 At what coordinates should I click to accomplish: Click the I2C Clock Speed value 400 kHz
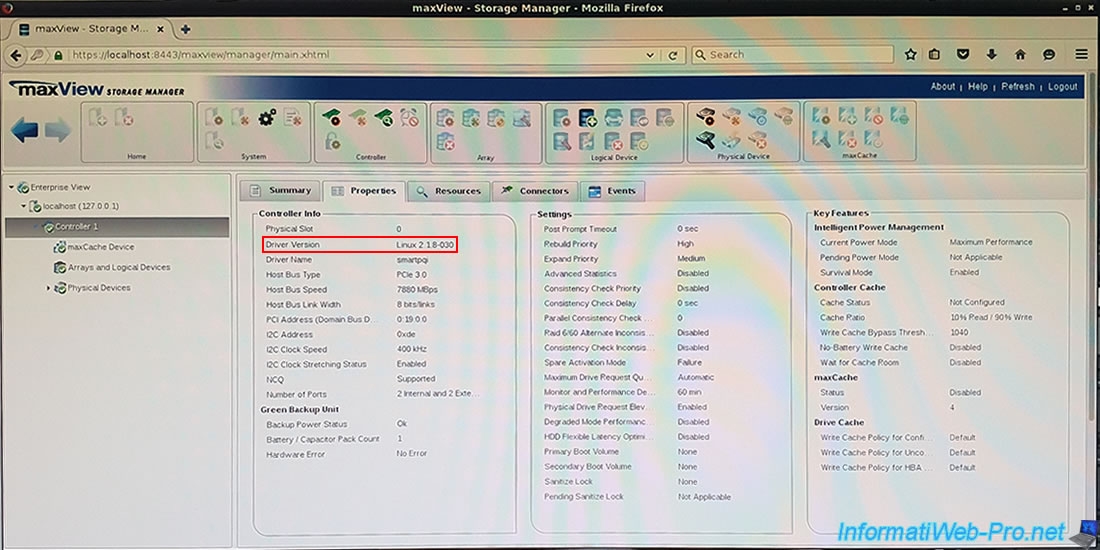pyautogui.click(x=411, y=349)
